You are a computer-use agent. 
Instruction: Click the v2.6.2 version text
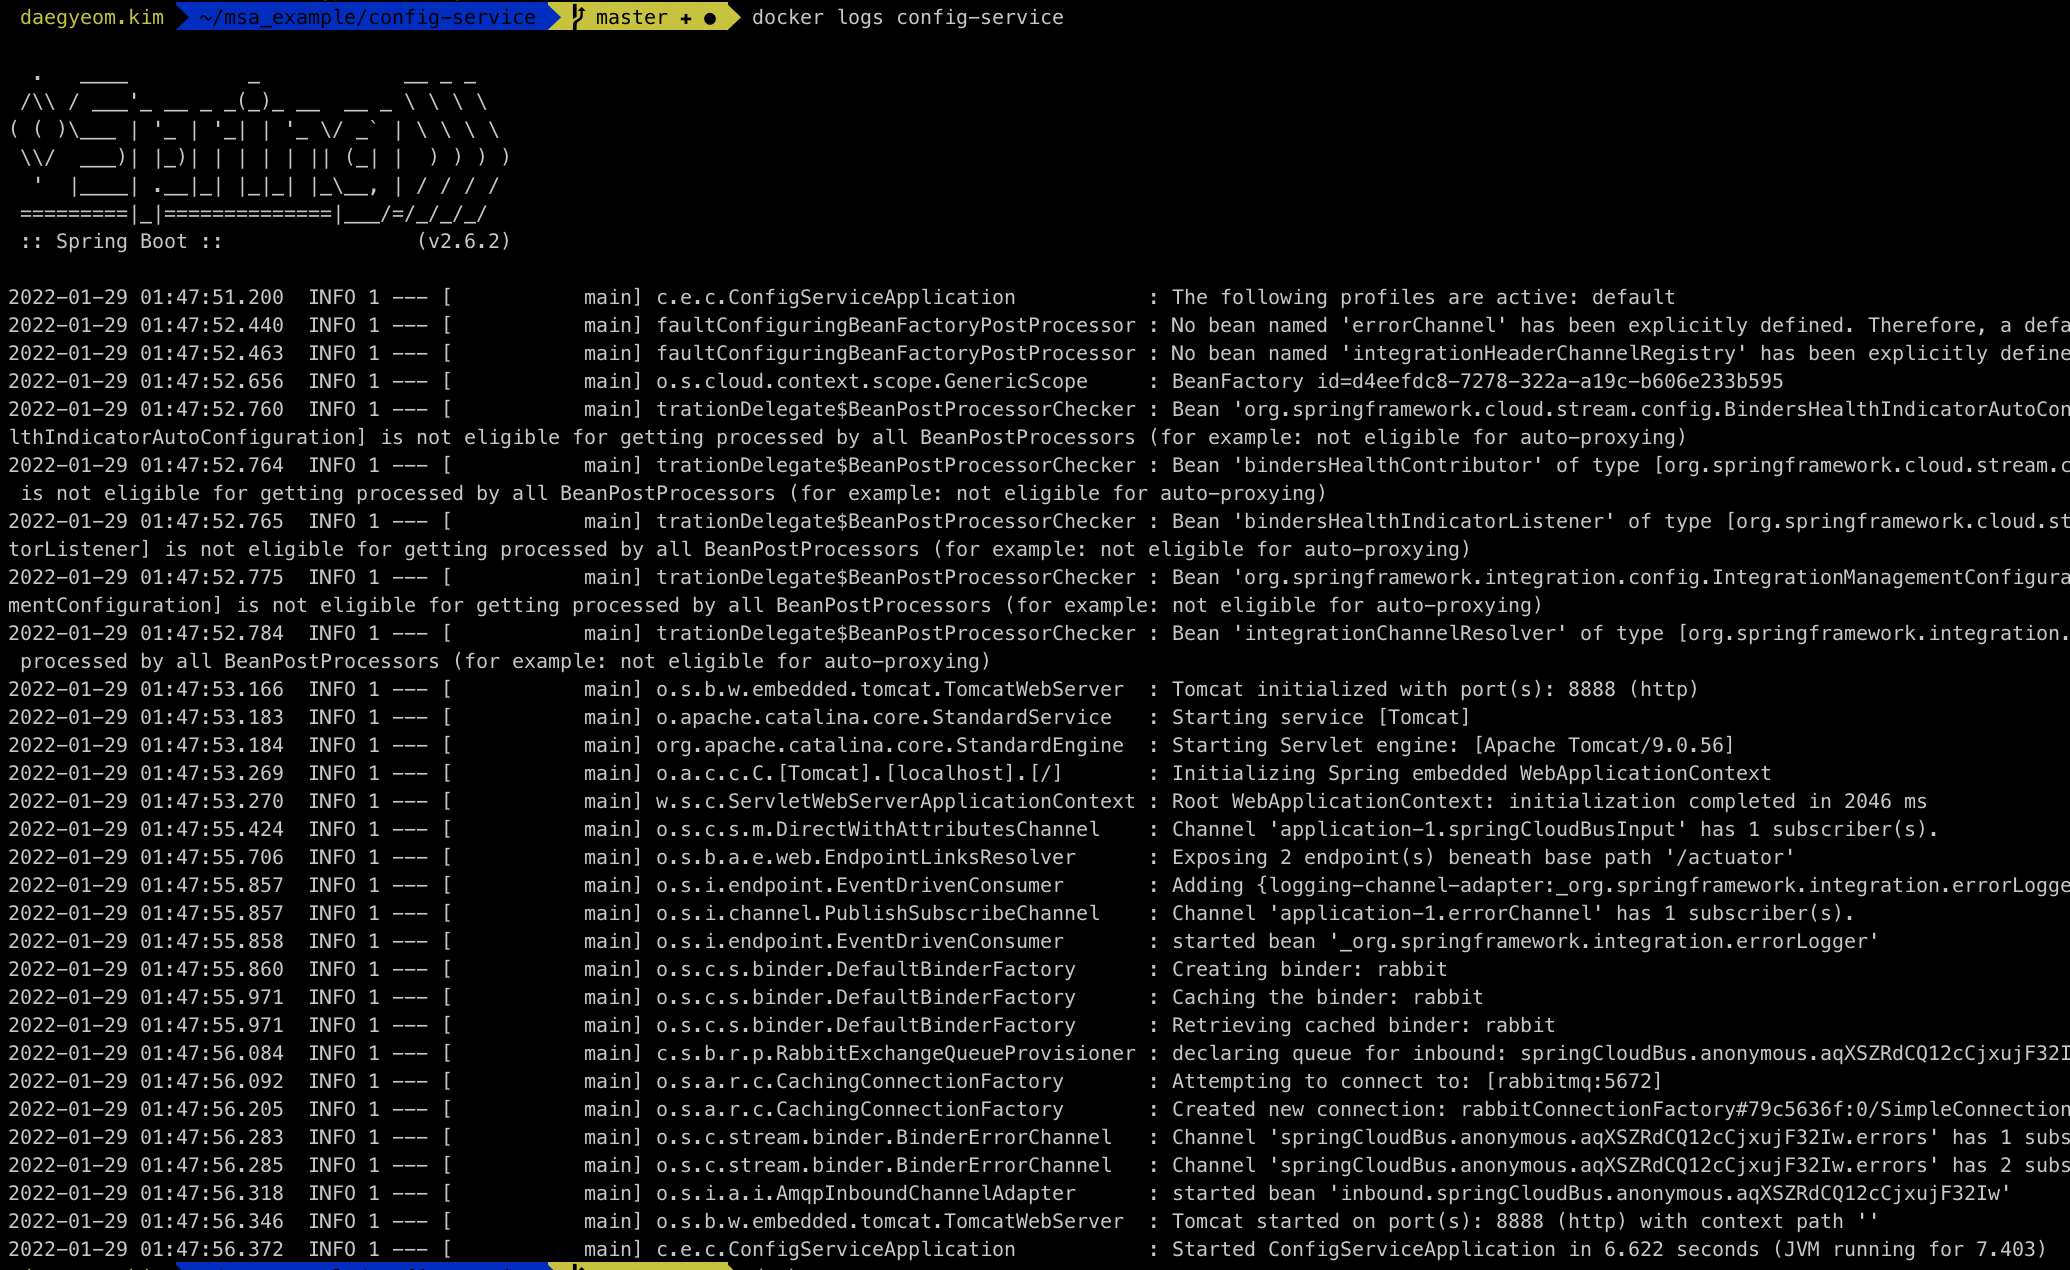click(x=463, y=241)
